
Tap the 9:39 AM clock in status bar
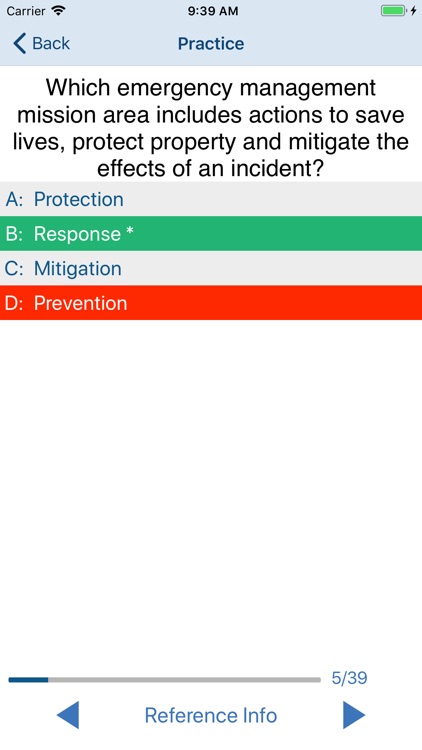tap(213, 11)
